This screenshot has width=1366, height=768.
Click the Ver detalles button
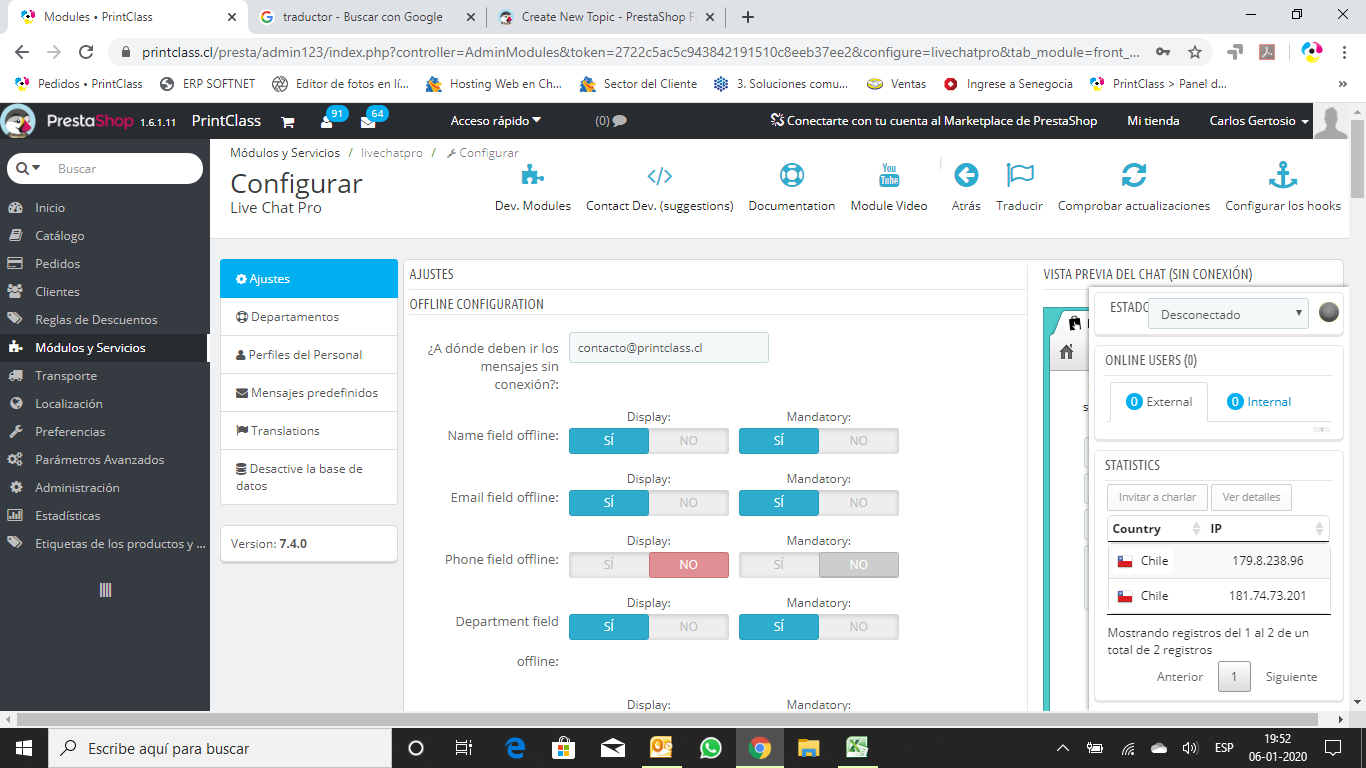pyautogui.click(x=1251, y=497)
